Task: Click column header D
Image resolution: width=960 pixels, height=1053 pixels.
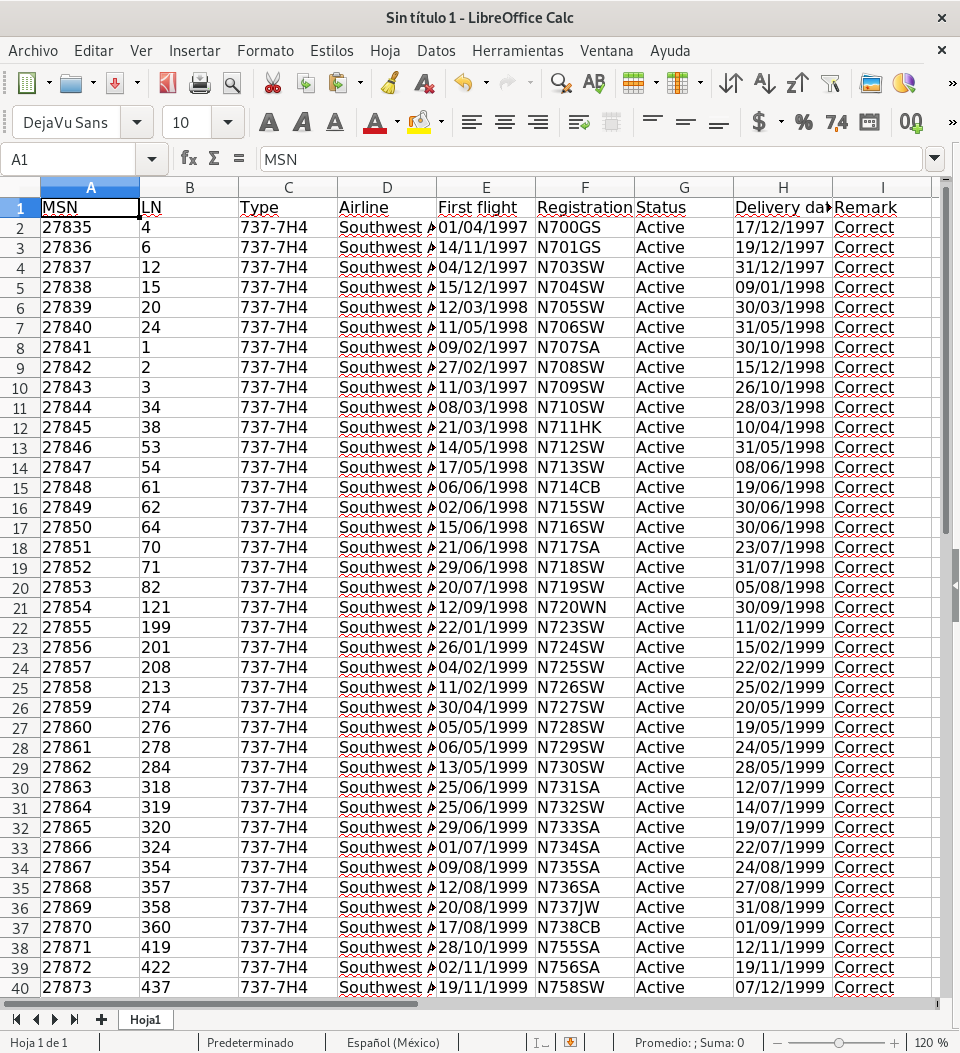Action: [x=387, y=187]
